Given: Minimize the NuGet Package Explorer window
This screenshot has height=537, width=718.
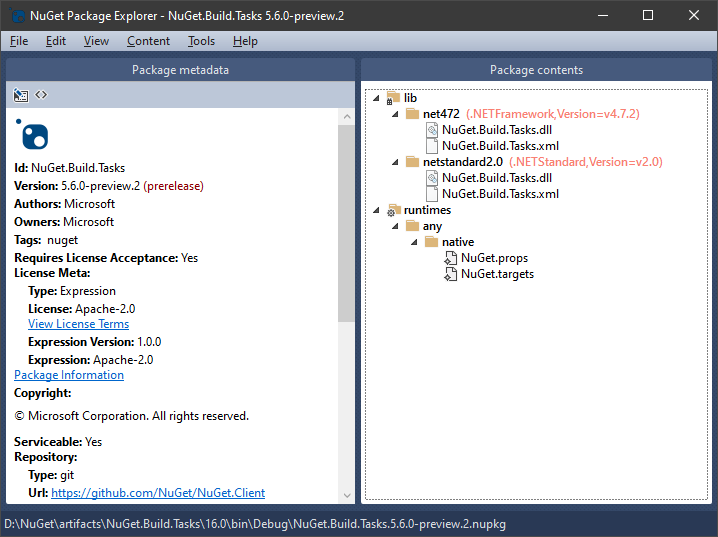Looking at the screenshot, I should pos(603,16).
